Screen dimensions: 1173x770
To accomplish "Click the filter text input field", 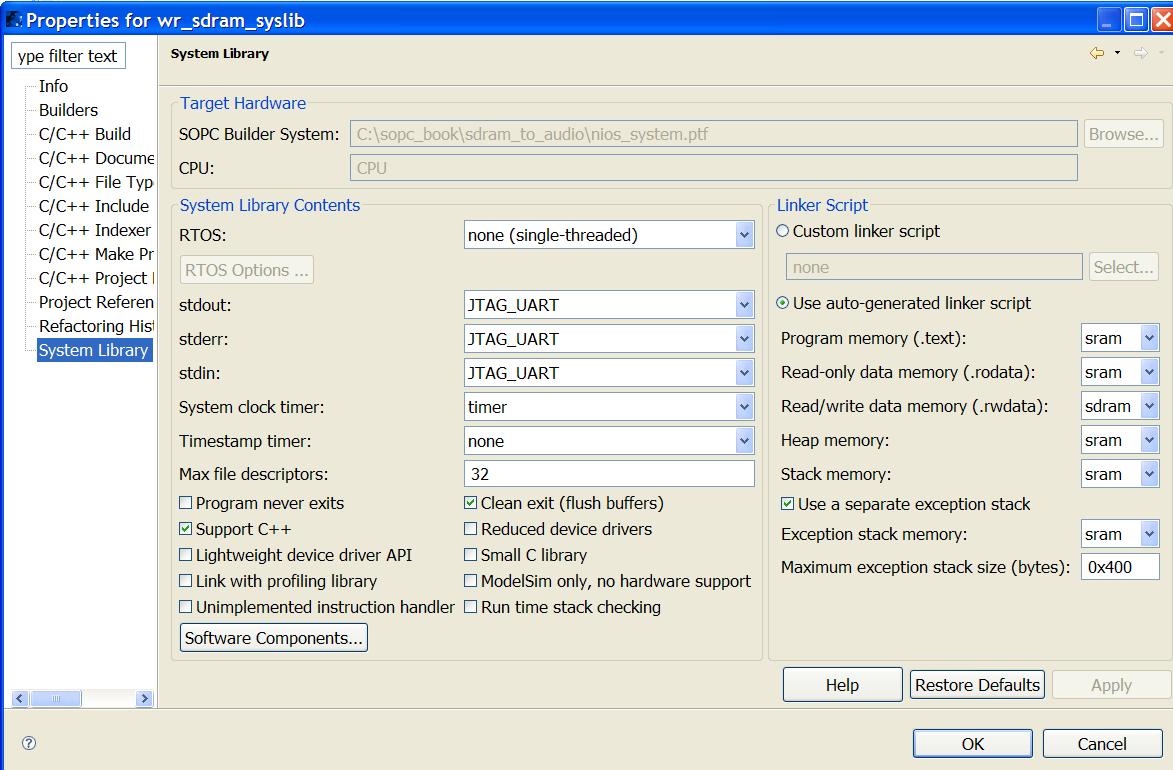I will click(x=68, y=55).
